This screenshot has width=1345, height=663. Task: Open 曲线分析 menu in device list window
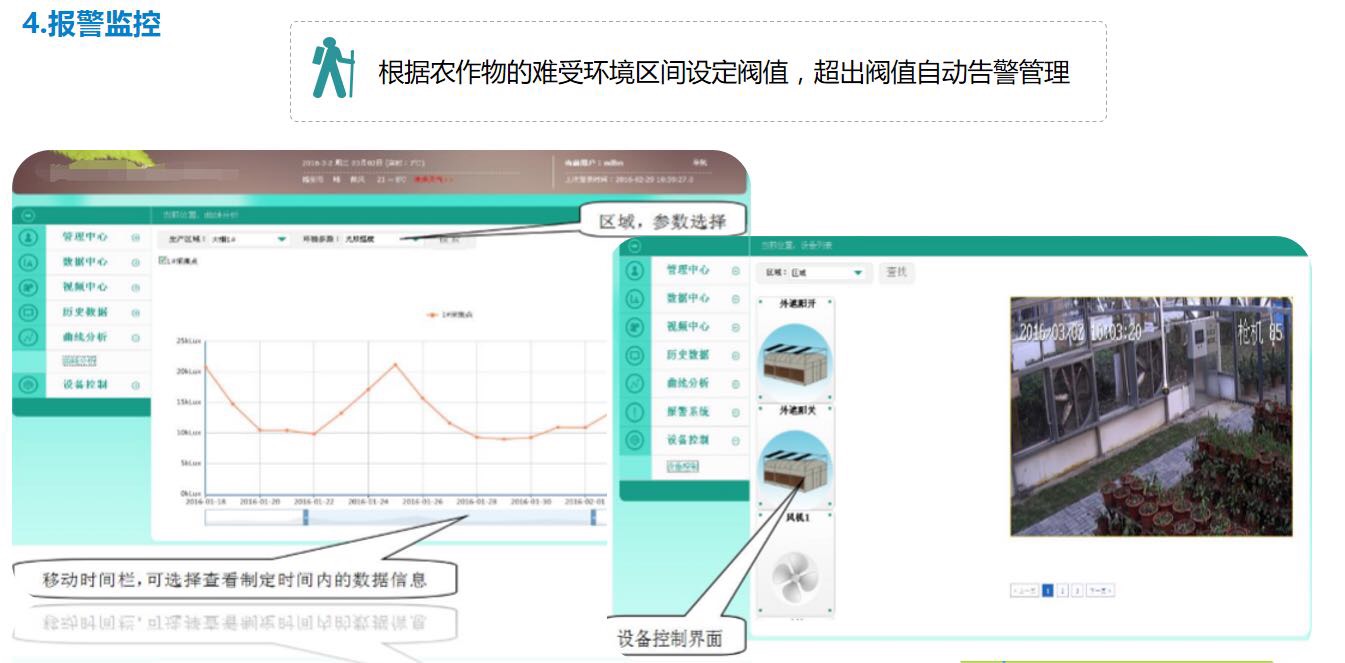[x=688, y=383]
